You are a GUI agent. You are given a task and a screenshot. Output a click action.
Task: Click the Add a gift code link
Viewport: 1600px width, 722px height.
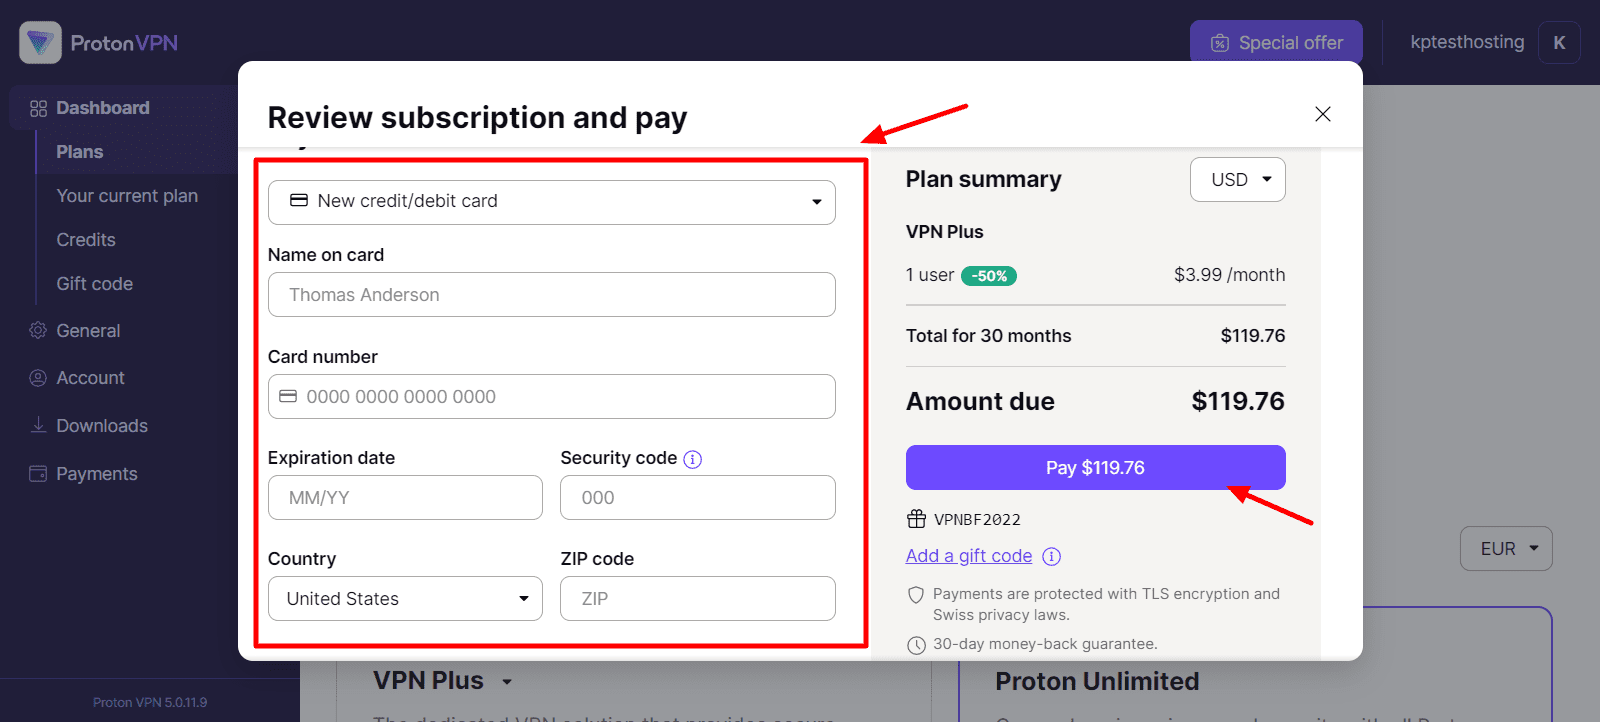click(x=969, y=556)
